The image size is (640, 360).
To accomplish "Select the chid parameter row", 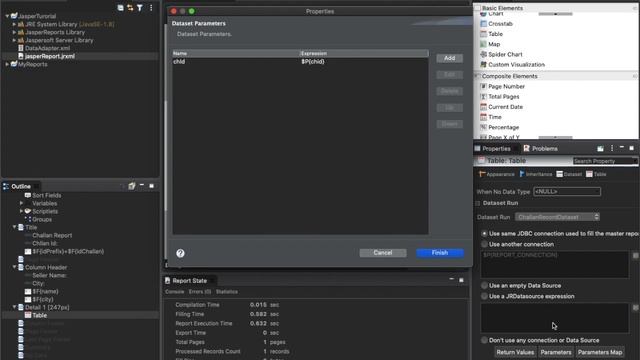I will [x=300, y=62].
